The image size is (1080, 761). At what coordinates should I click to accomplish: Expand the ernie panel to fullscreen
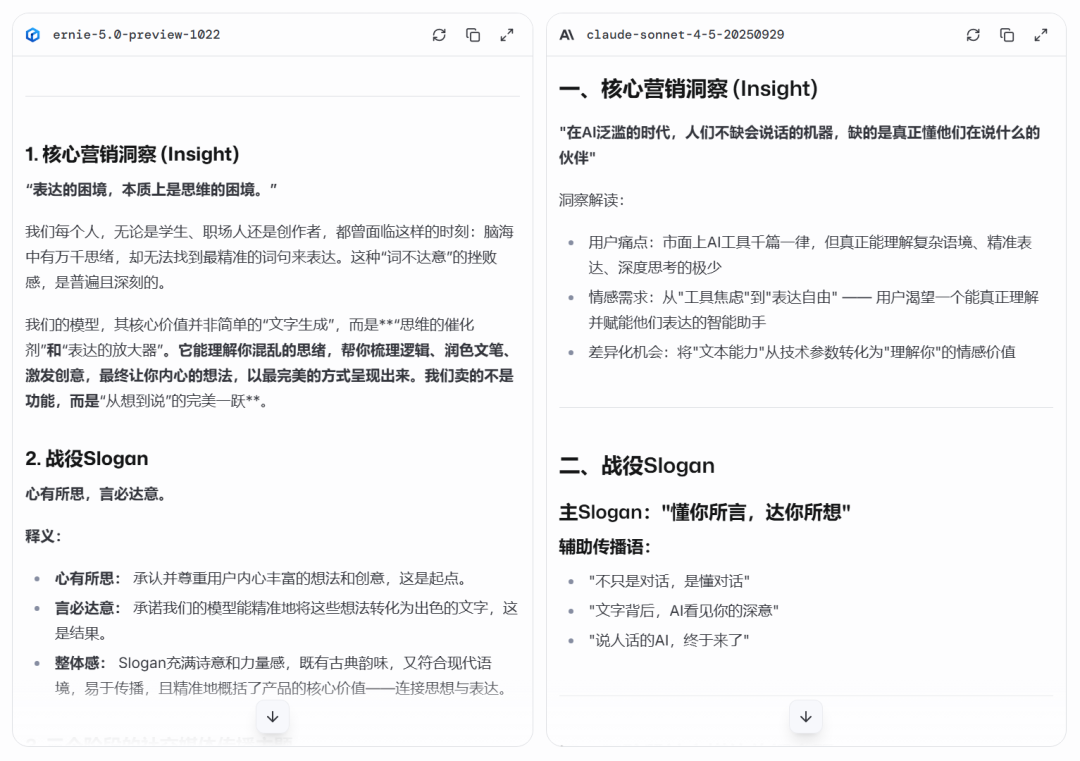[507, 35]
